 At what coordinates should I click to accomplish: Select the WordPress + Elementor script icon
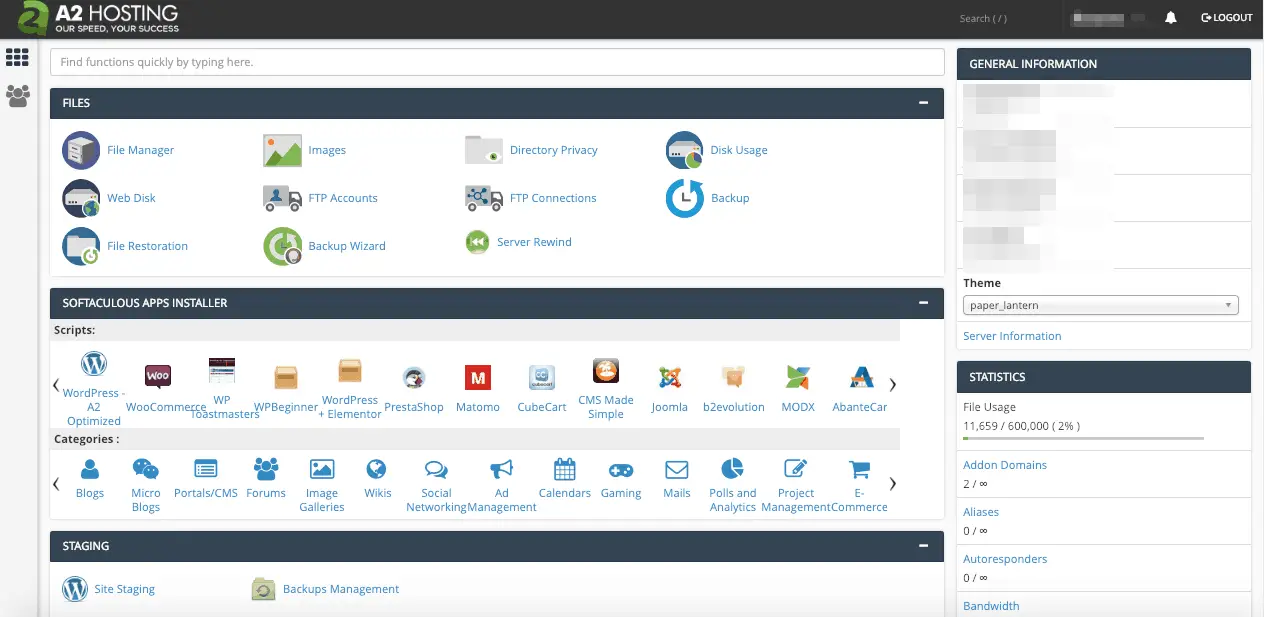point(350,371)
